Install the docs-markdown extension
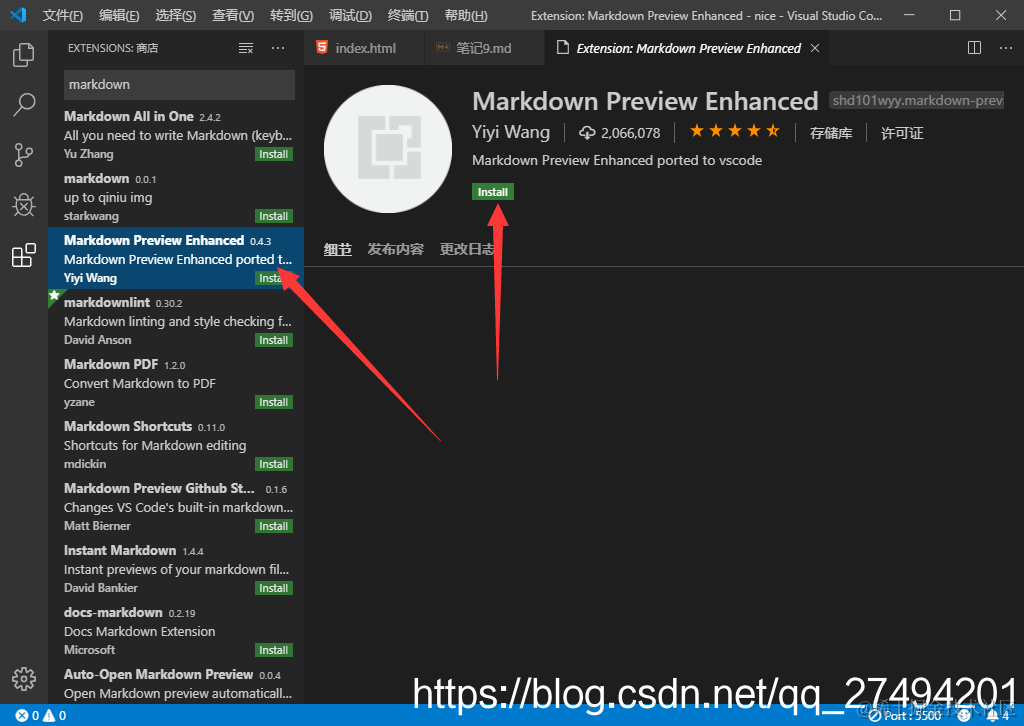Image resolution: width=1024 pixels, height=726 pixels. click(x=273, y=650)
